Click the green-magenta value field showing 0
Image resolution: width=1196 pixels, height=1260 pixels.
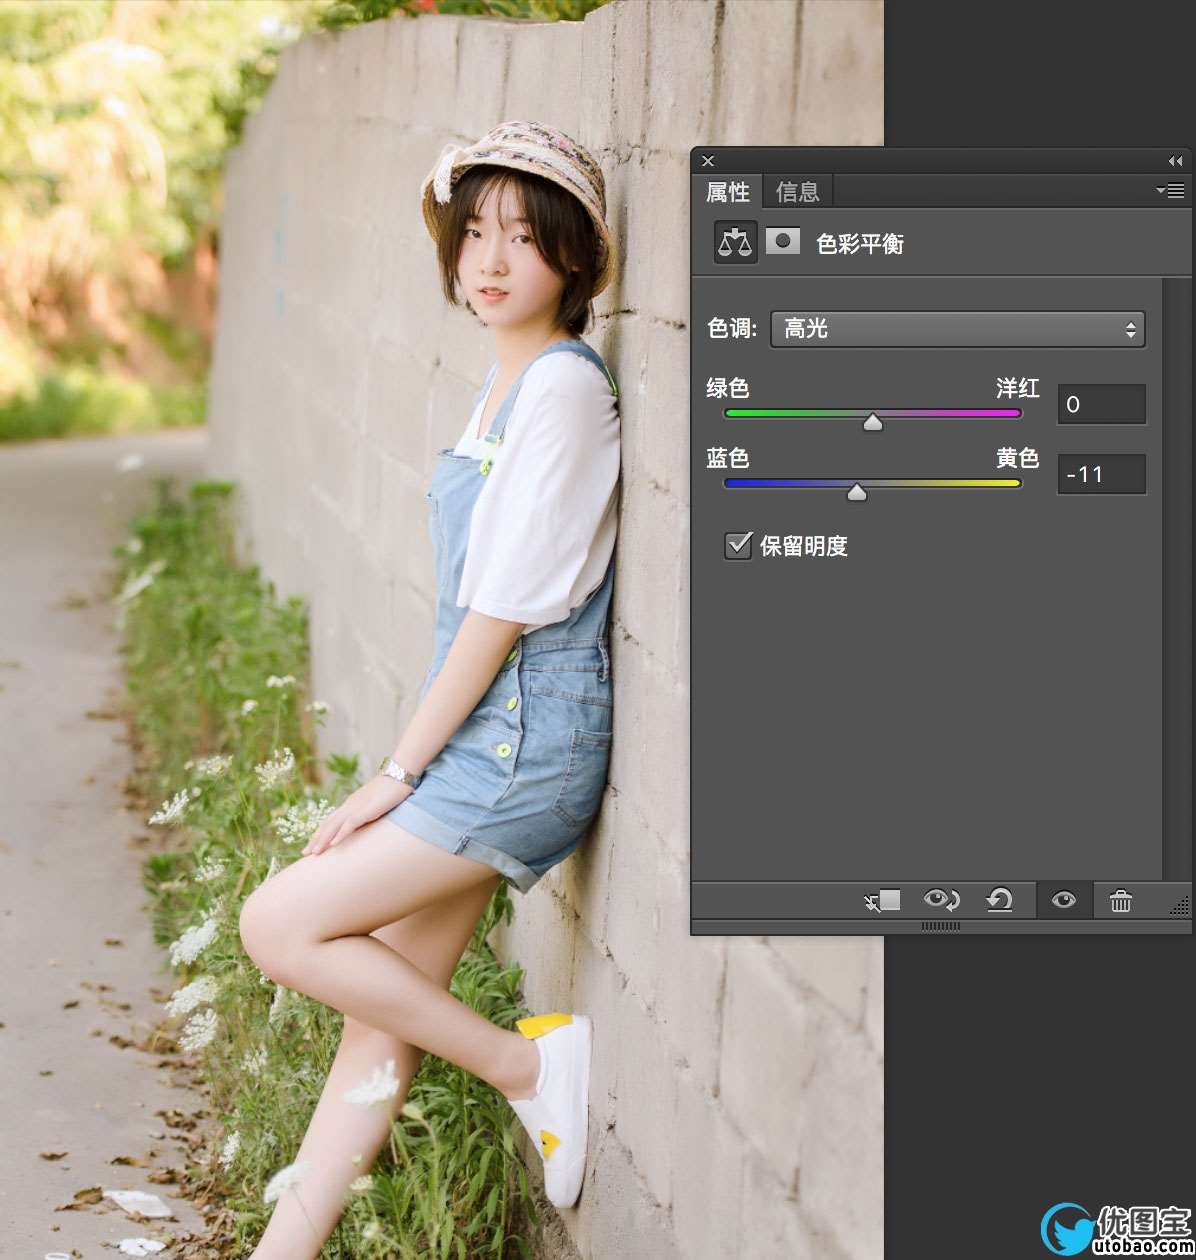pos(1101,405)
